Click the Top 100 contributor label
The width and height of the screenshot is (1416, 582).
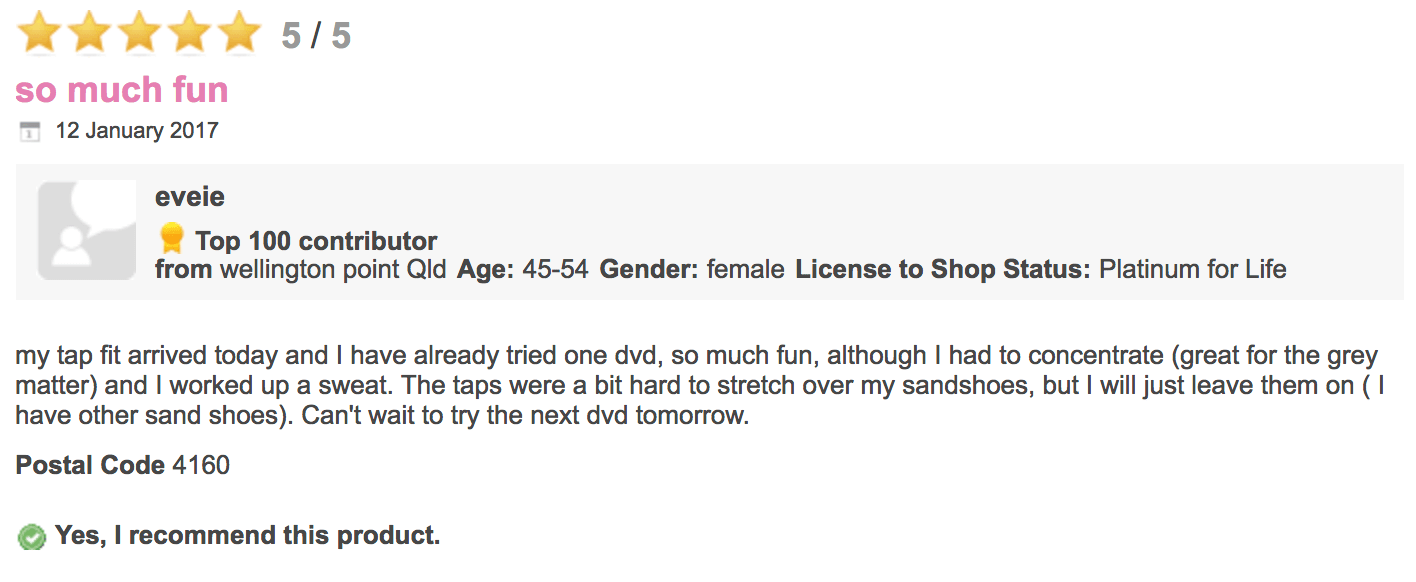pyautogui.click(x=316, y=241)
